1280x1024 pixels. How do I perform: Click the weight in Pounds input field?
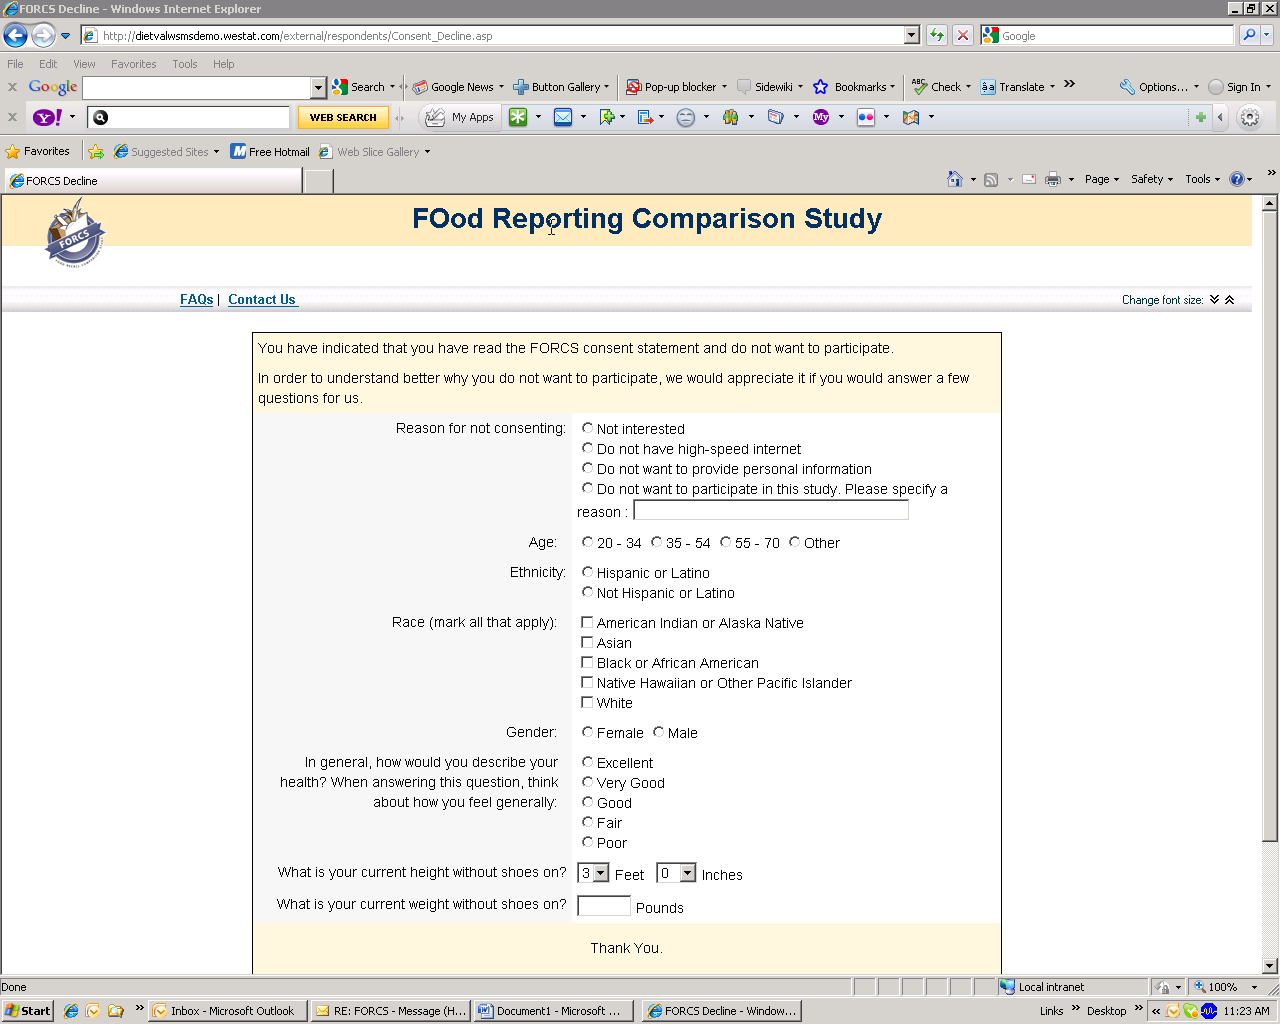(604, 906)
